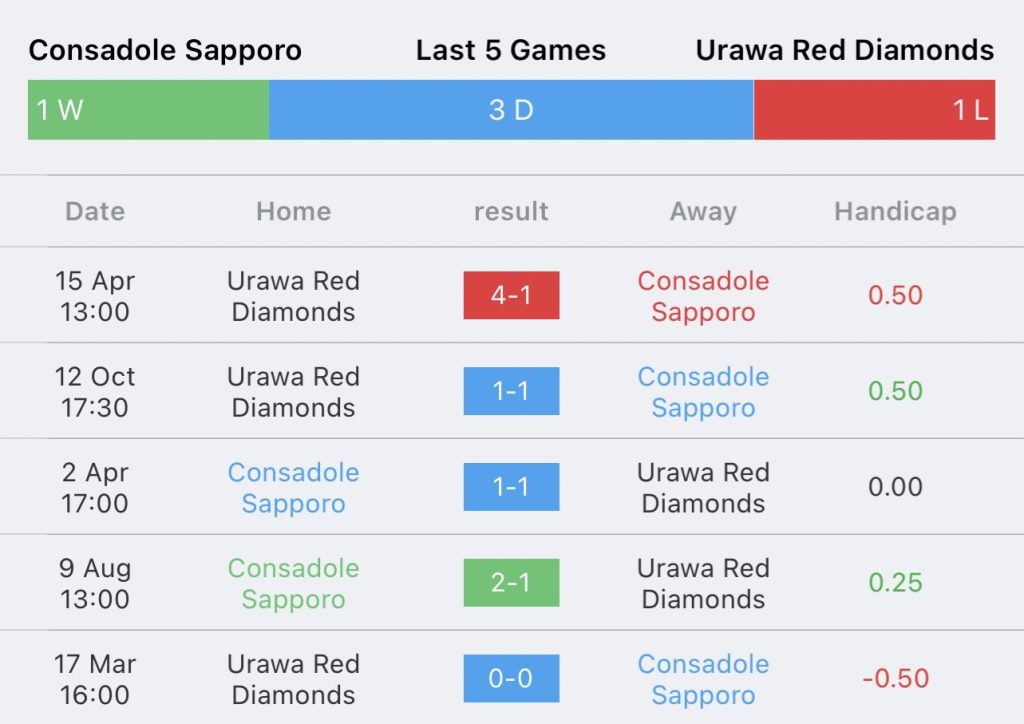Open the green 2-1 result badge

click(511, 583)
